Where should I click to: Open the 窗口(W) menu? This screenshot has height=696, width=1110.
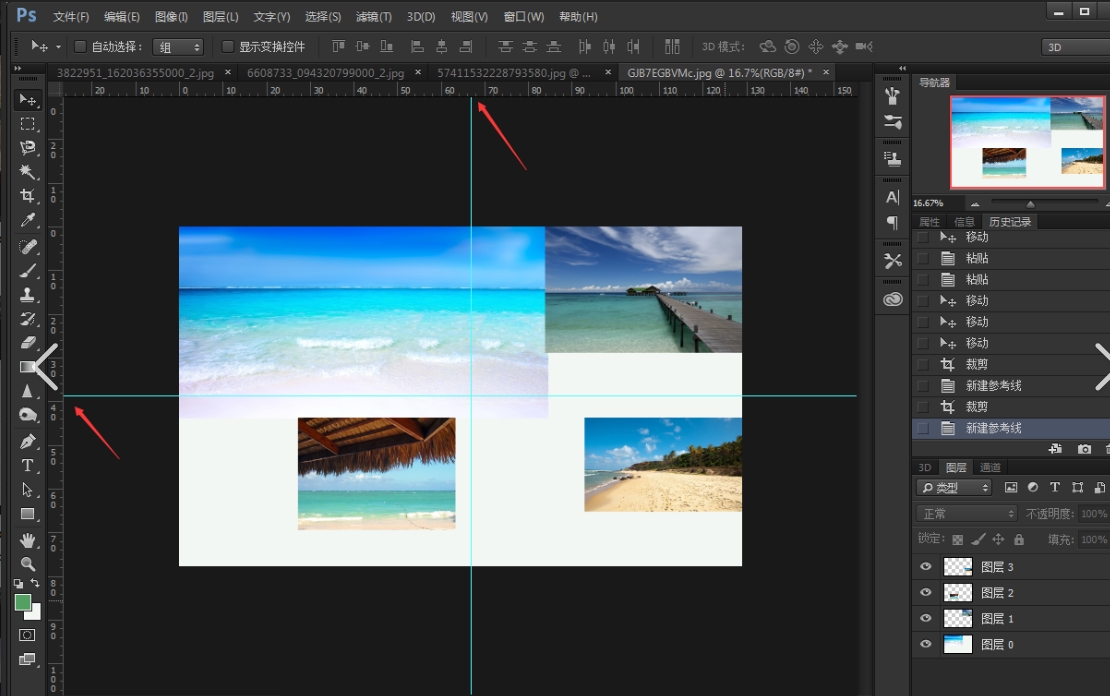point(524,16)
